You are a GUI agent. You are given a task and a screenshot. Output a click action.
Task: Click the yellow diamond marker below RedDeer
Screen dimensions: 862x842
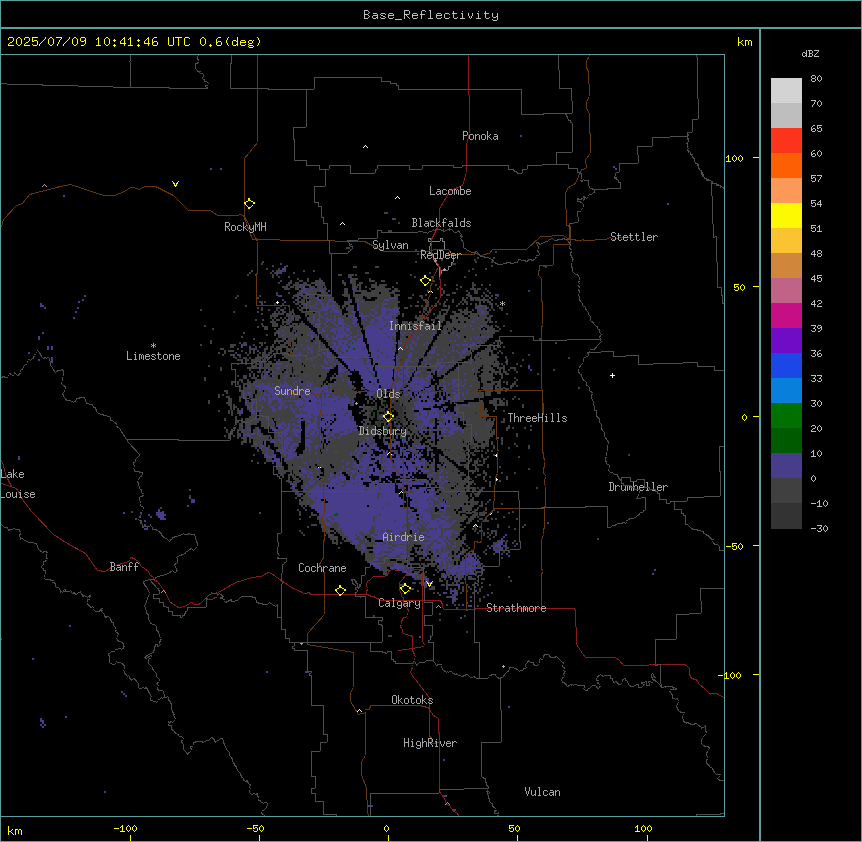point(425,281)
